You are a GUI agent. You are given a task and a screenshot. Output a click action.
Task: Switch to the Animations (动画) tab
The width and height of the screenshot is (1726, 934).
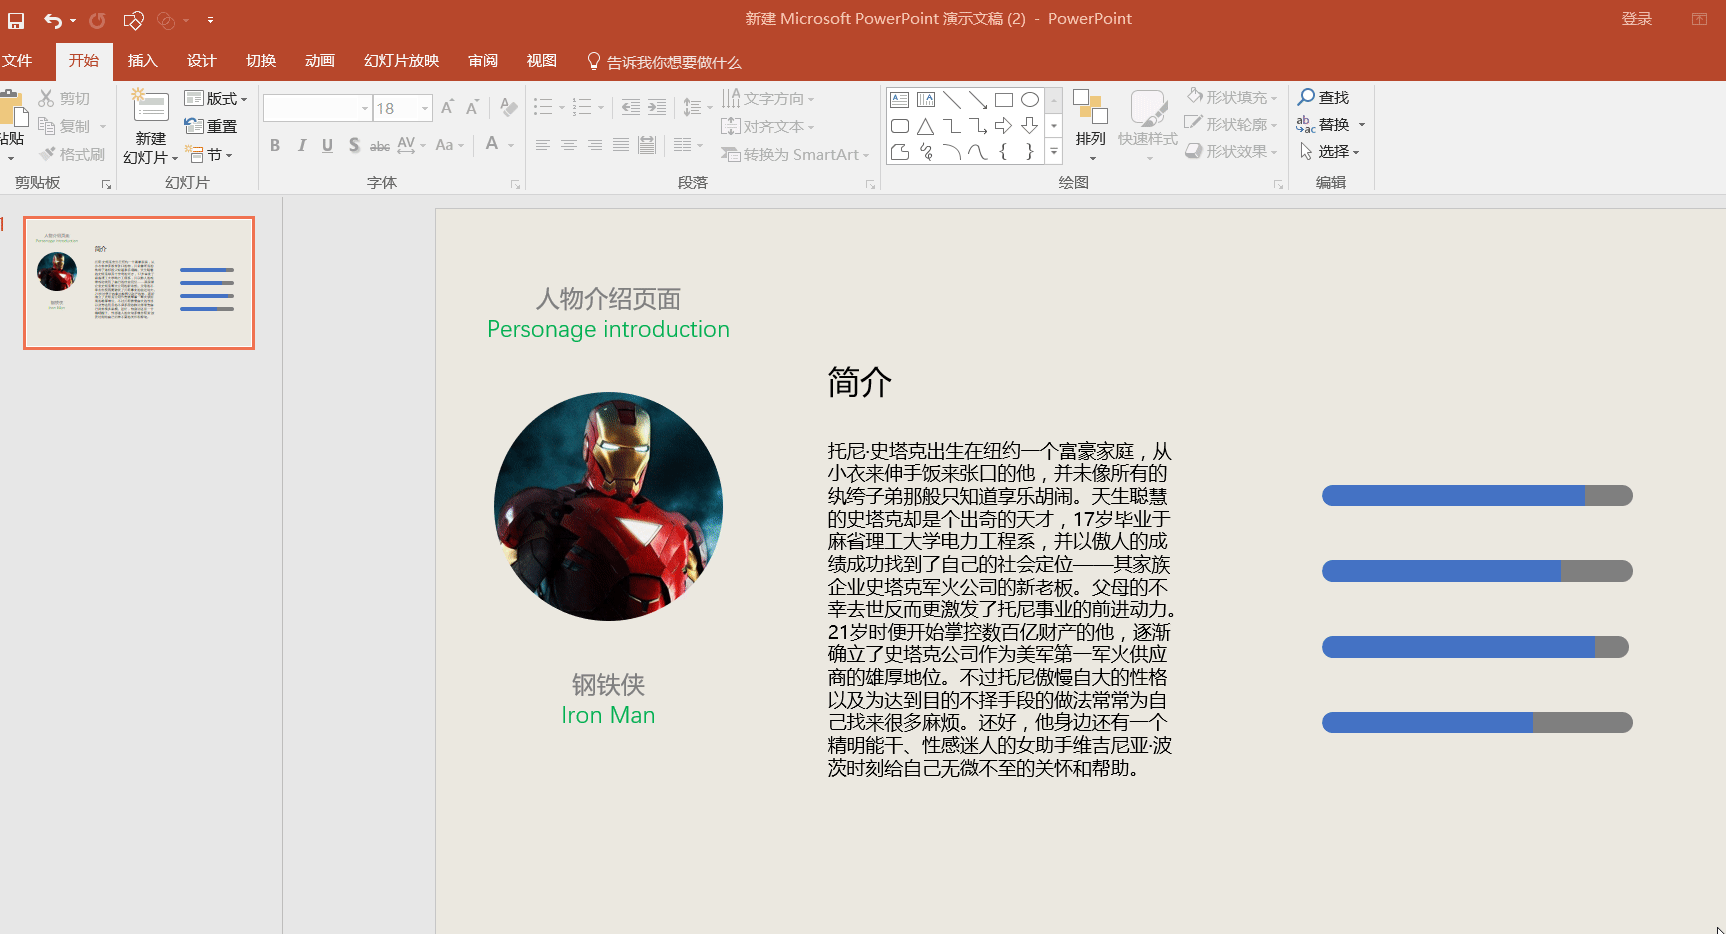(320, 61)
